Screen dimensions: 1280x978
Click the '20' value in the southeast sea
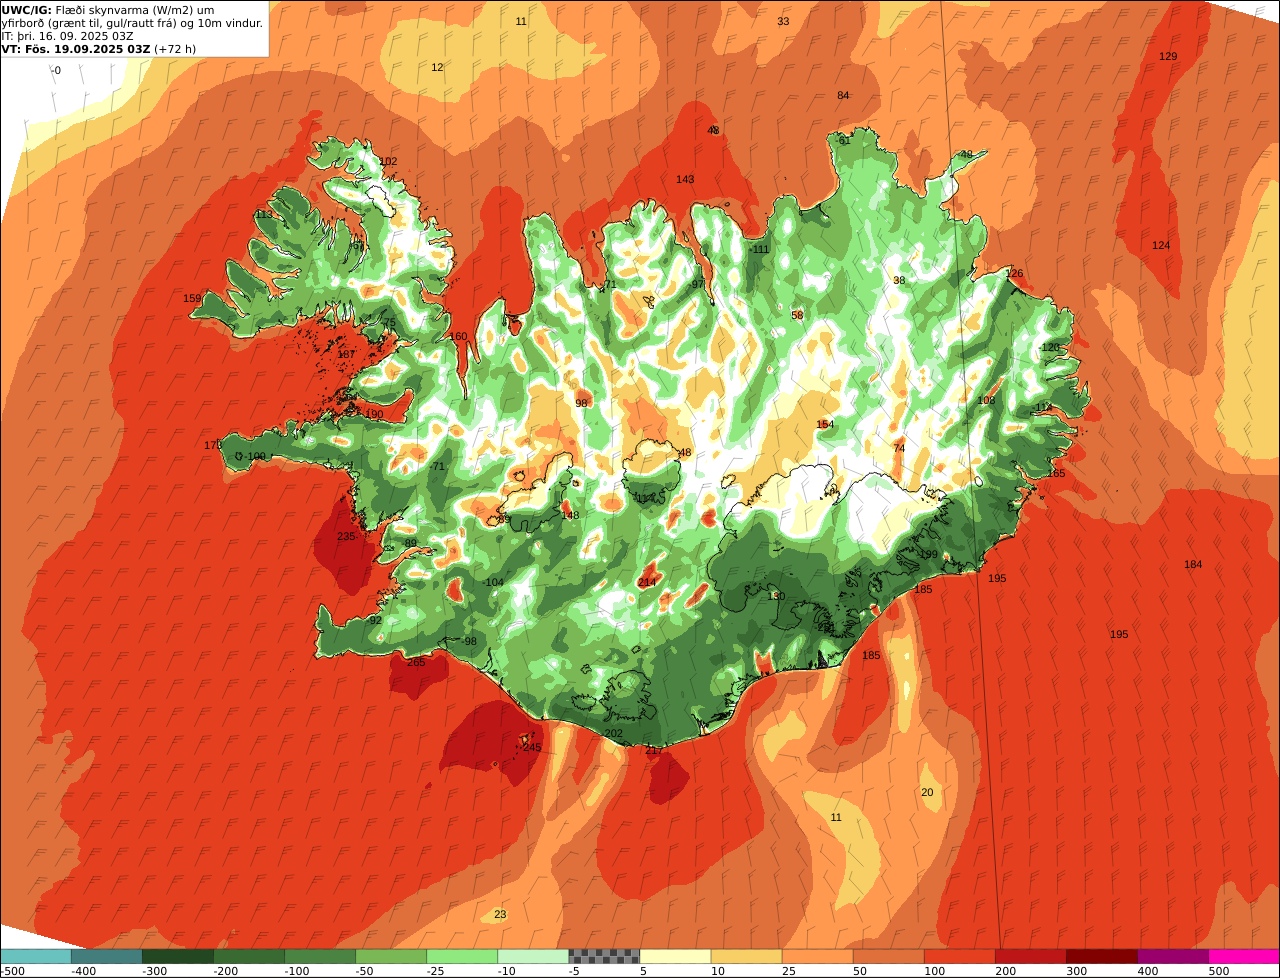927,793
